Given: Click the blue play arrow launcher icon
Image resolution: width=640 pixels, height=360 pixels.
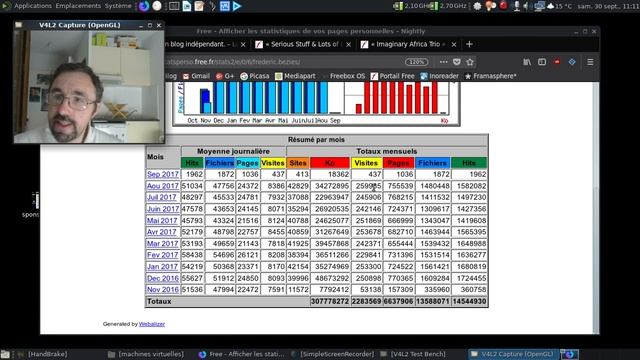Looking at the screenshot, I should [237, 6].
